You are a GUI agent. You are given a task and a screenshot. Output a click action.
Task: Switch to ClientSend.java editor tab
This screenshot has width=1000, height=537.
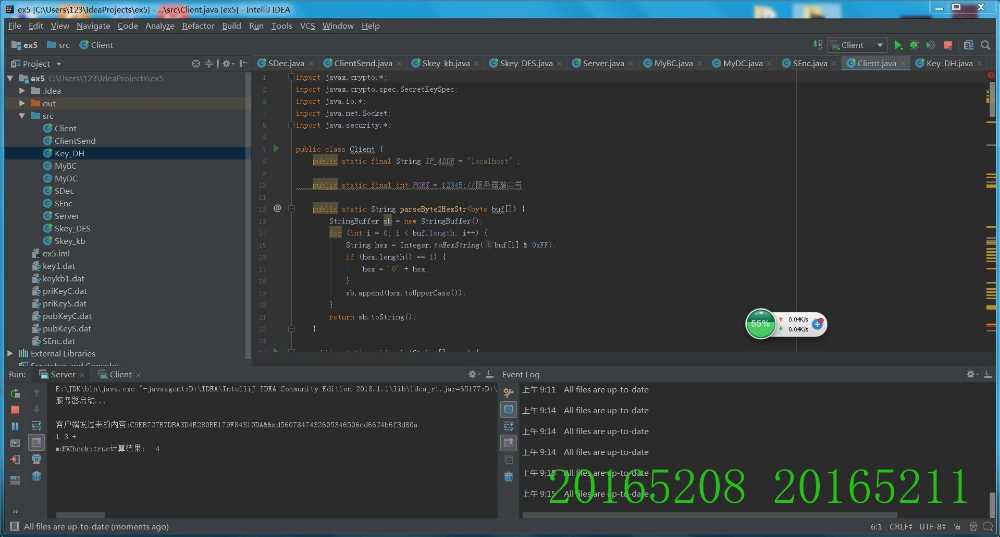(x=362, y=63)
